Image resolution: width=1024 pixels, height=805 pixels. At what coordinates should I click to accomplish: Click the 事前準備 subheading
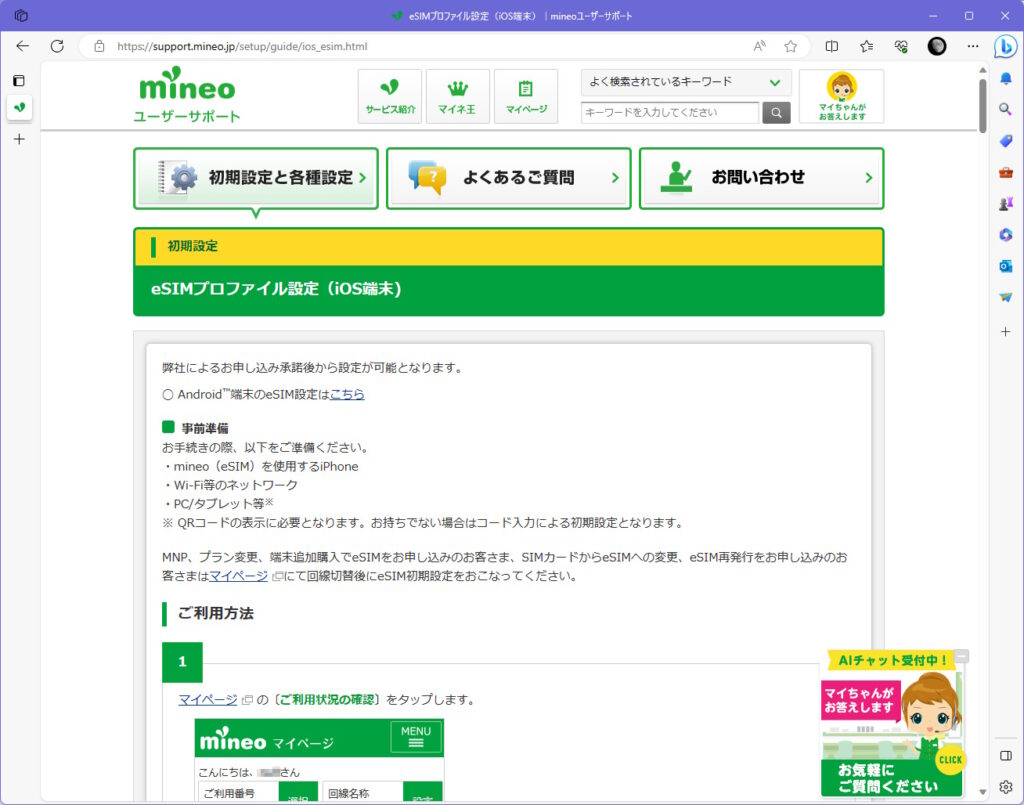[x=205, y=428]
